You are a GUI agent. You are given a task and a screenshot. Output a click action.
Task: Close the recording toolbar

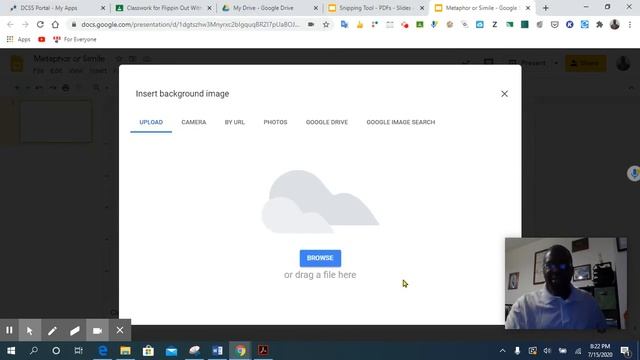click(120, 330)
